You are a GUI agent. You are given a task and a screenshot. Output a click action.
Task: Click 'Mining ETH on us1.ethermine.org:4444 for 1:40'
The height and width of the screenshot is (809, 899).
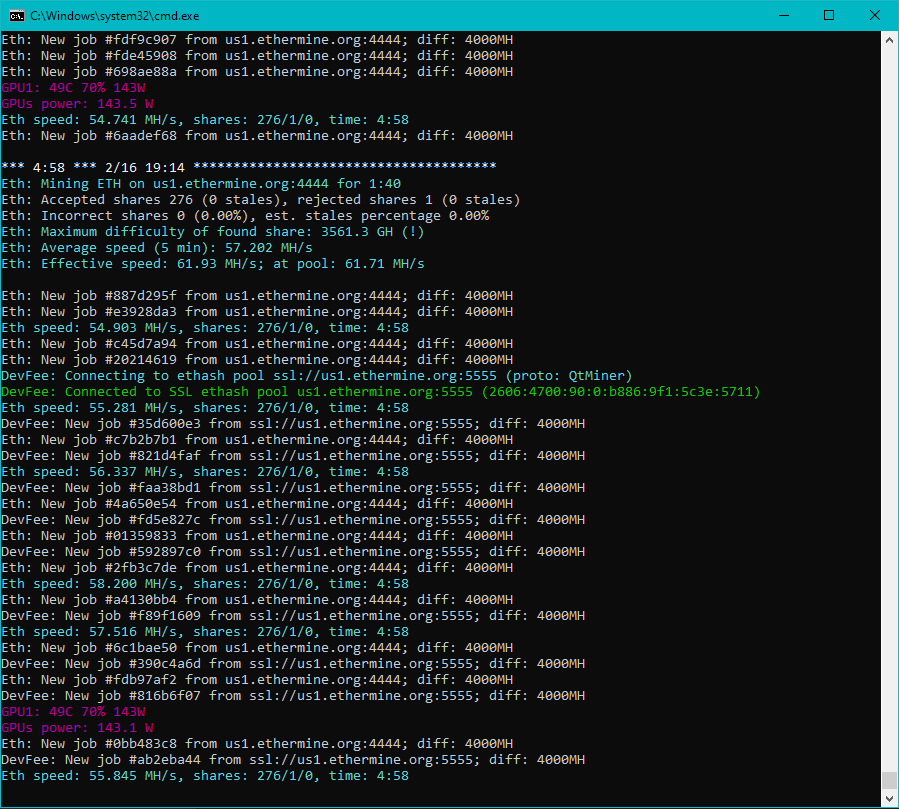(x=201, y=183)
